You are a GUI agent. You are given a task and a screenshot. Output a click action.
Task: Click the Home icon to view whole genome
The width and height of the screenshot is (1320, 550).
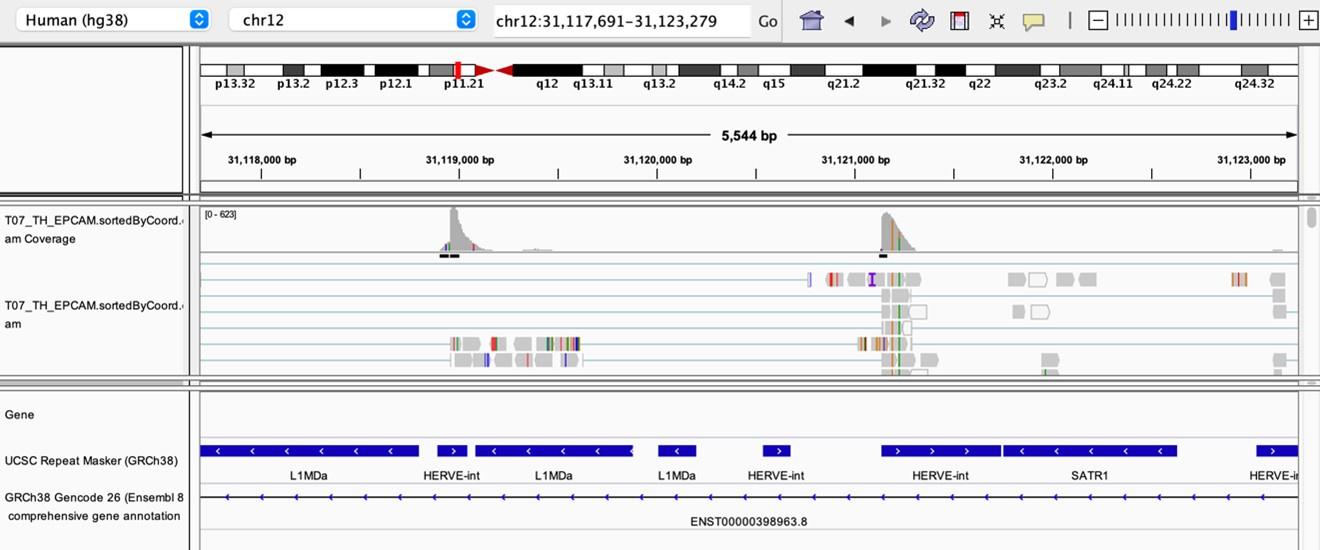(x=811, y=20)
